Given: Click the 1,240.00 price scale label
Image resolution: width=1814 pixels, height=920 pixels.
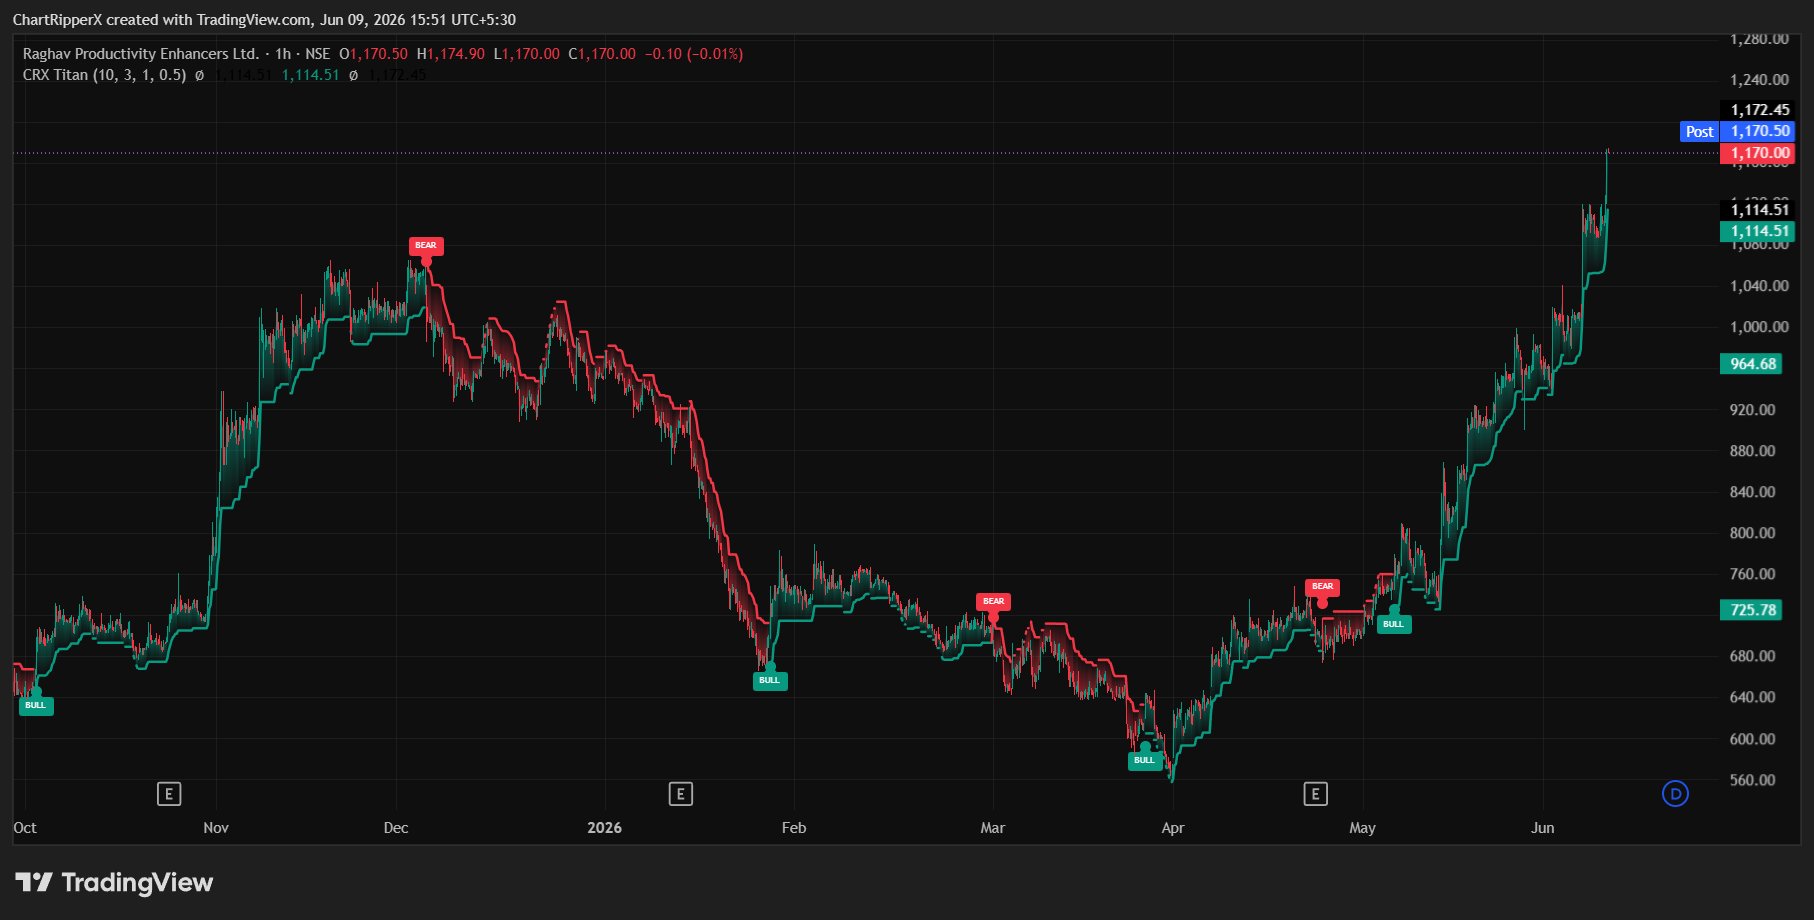Looking at the screenshot, I should tap(1759, 80).
